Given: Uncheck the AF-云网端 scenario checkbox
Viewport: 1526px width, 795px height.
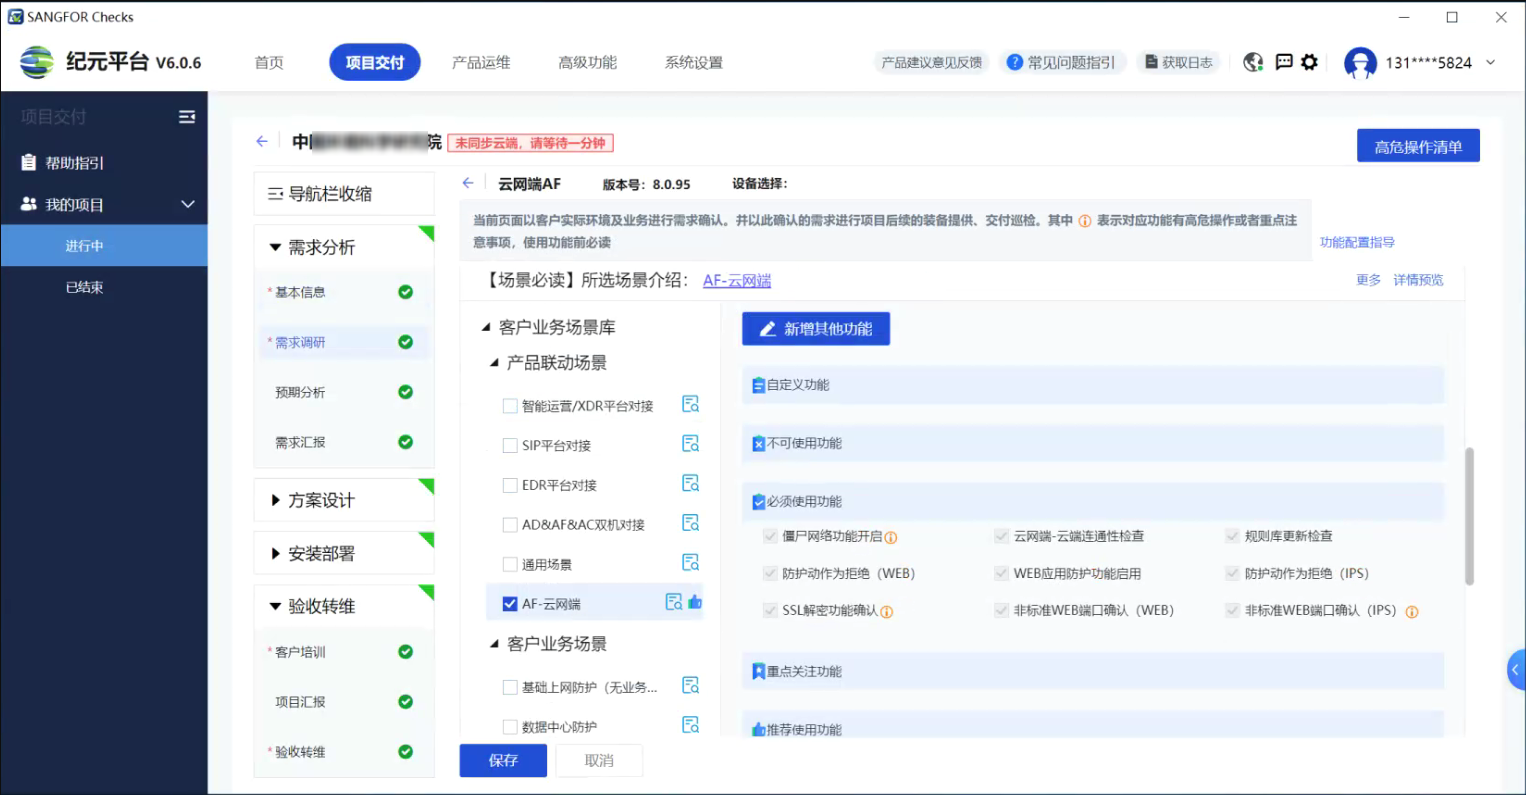Looking at the screenshot, I should click(x=510, y=604).
